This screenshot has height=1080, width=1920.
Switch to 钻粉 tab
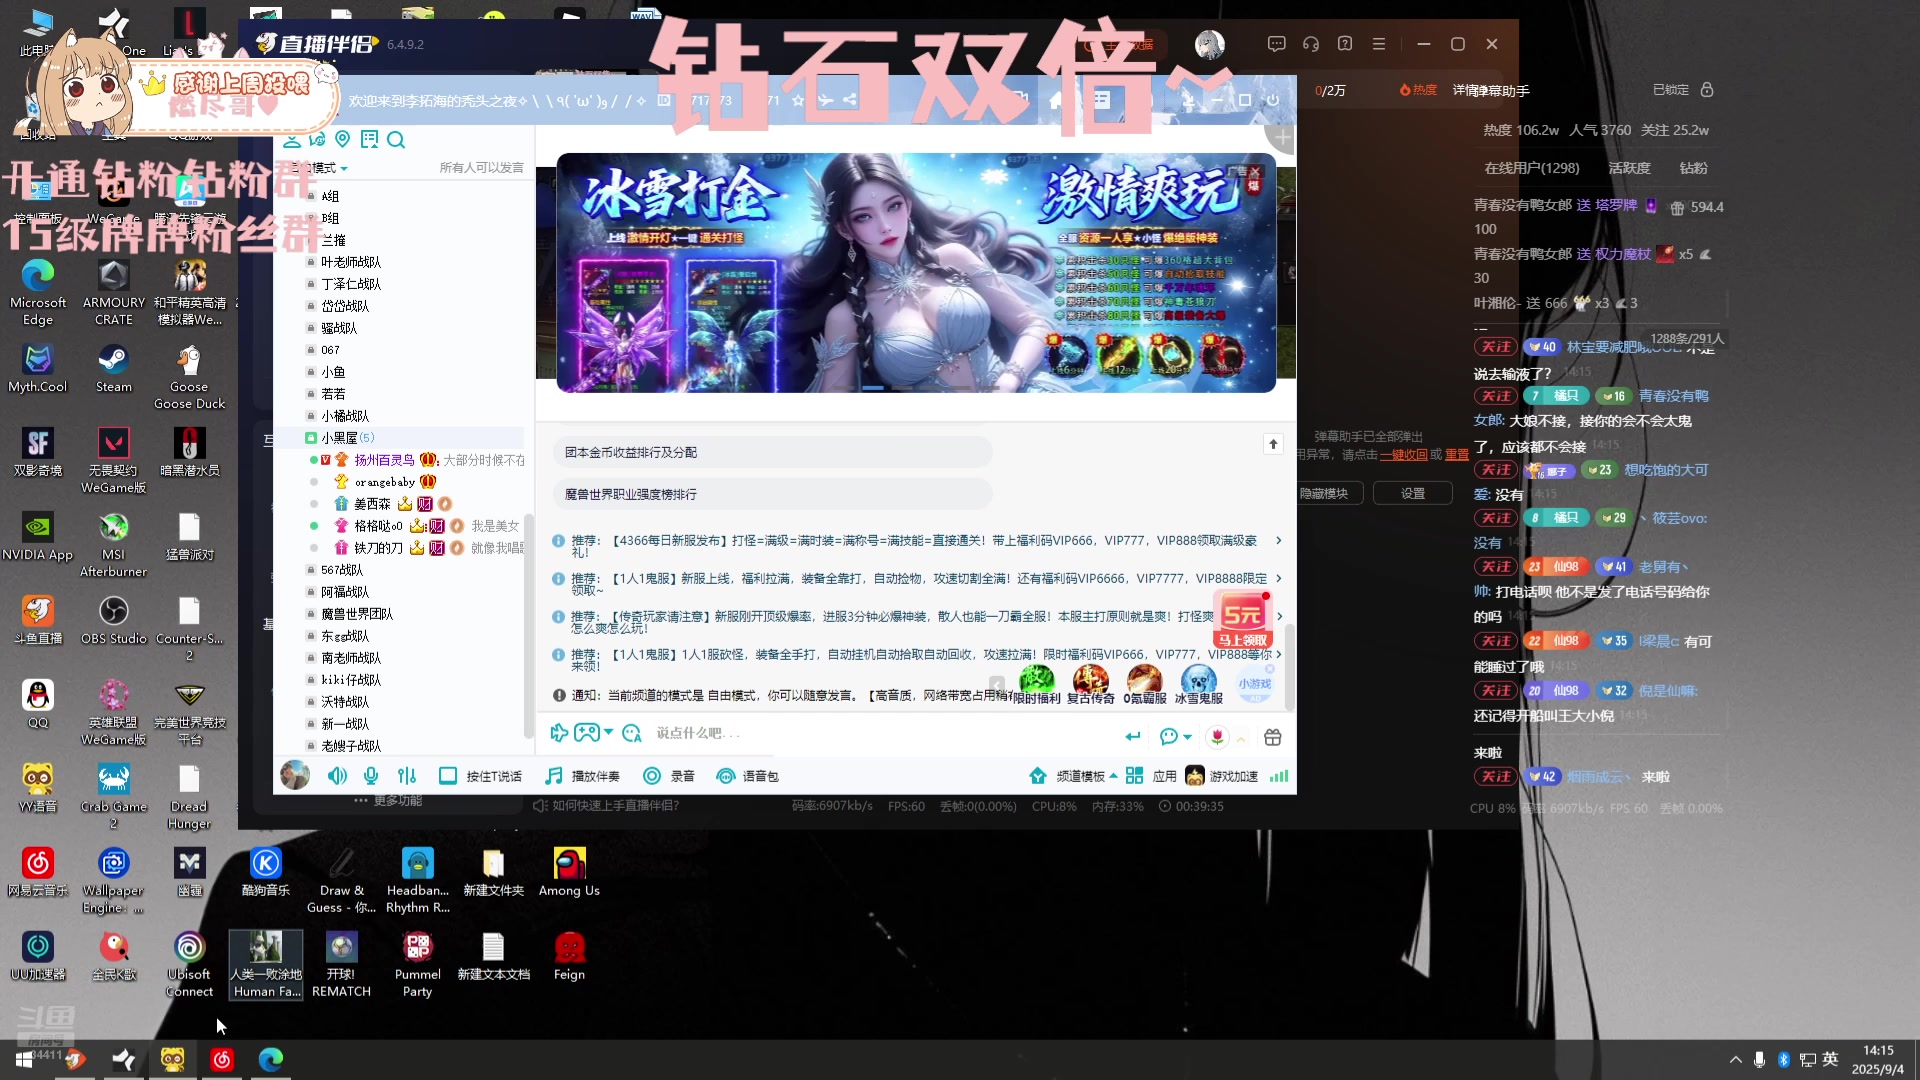[1694, 168]
